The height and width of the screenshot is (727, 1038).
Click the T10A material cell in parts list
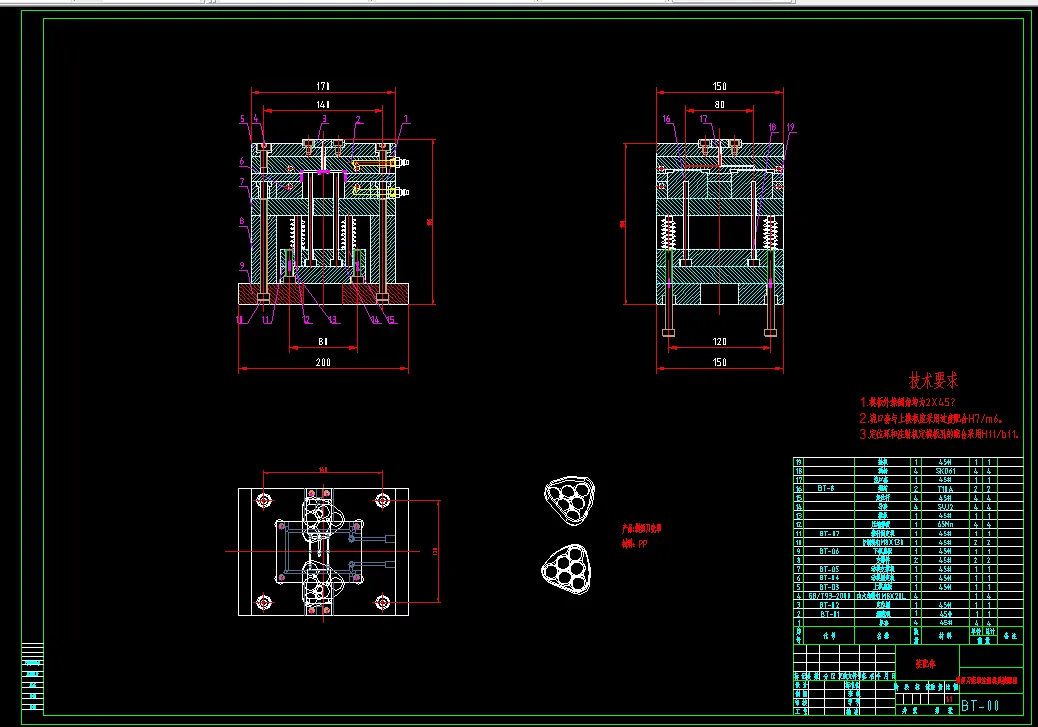coord(945,489)
